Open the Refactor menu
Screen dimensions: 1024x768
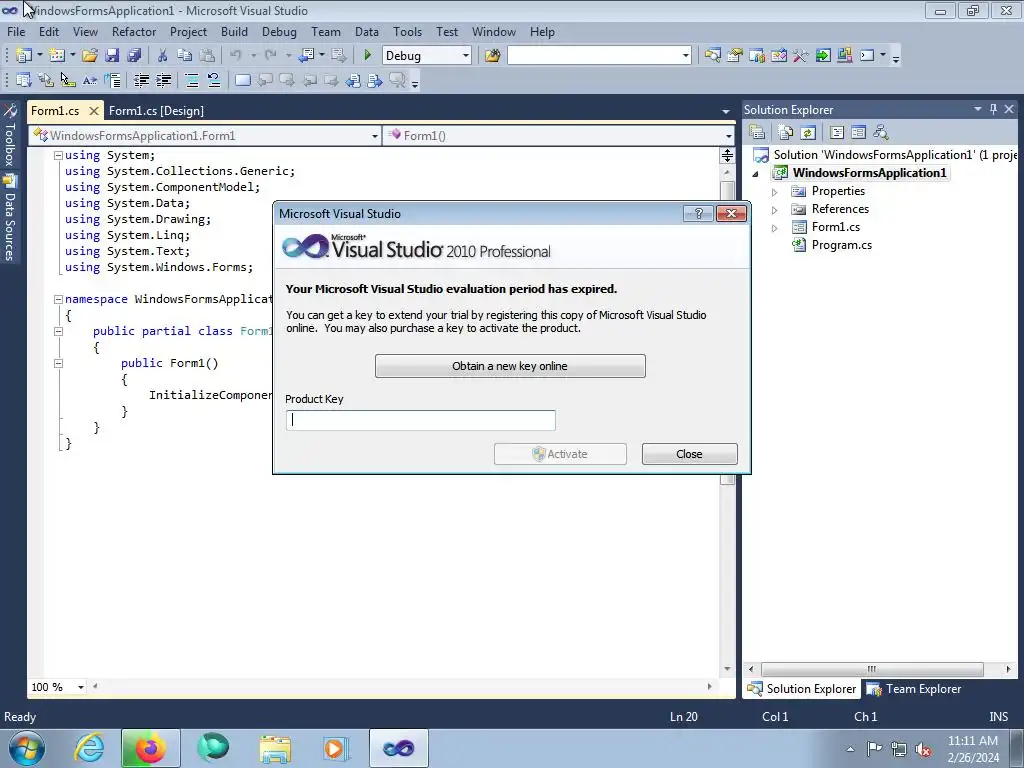pos(134,31)
